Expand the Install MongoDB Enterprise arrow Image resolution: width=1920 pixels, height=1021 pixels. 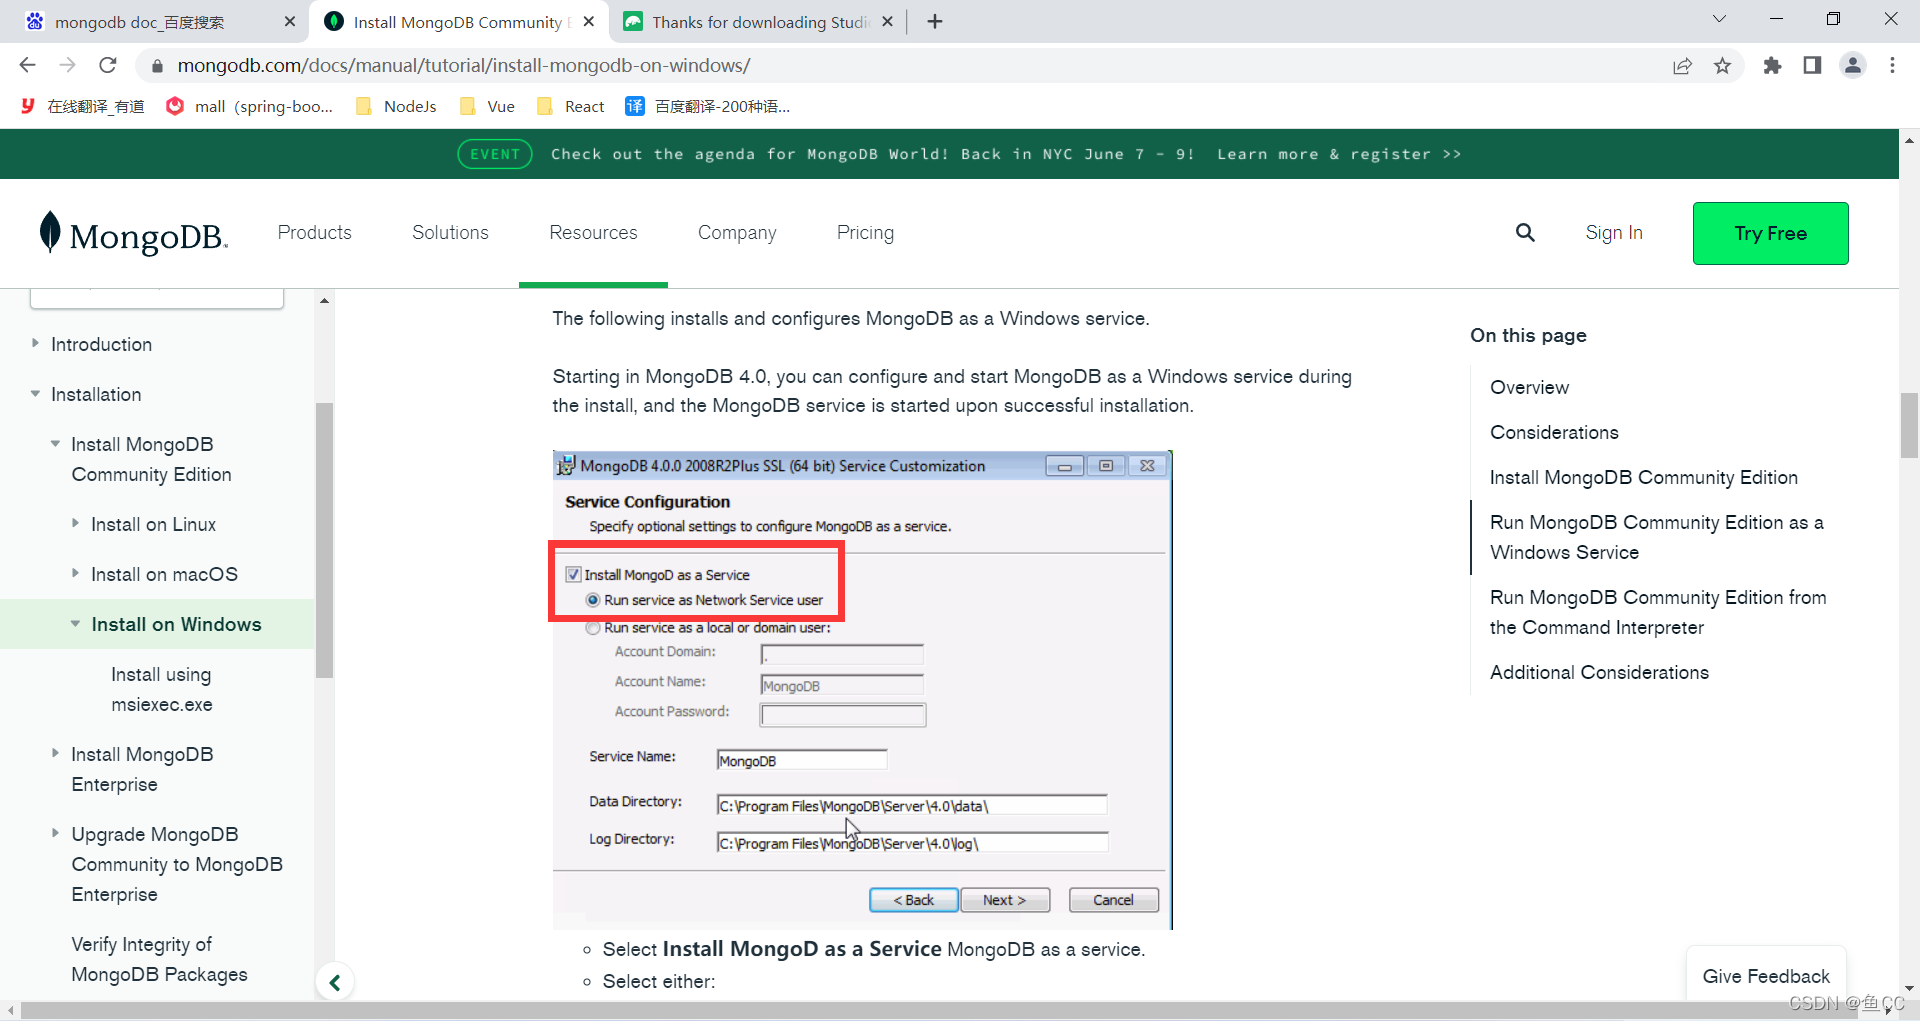55,753
